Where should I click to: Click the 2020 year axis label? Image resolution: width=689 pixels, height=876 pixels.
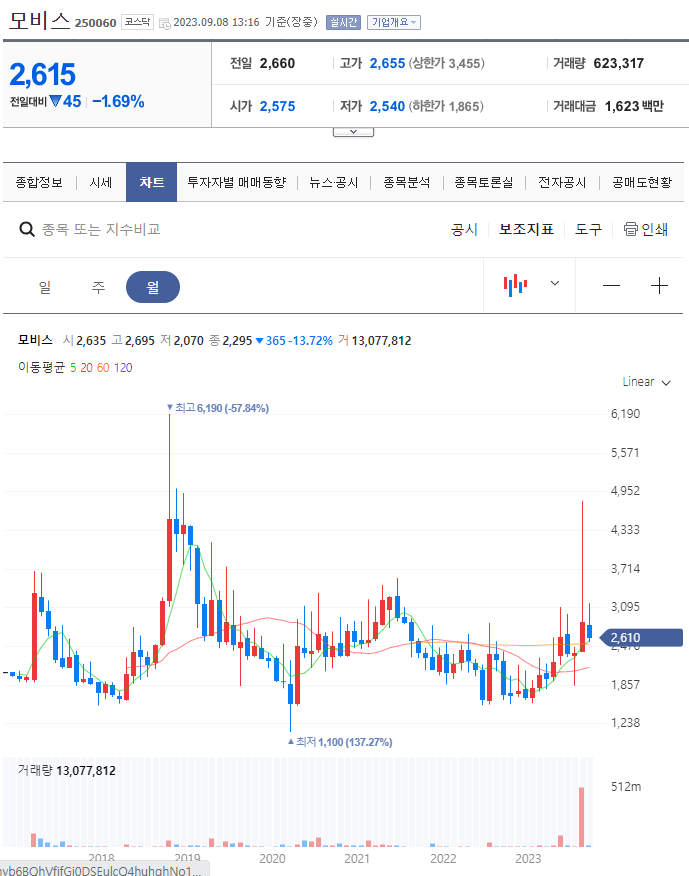(272, 858)
